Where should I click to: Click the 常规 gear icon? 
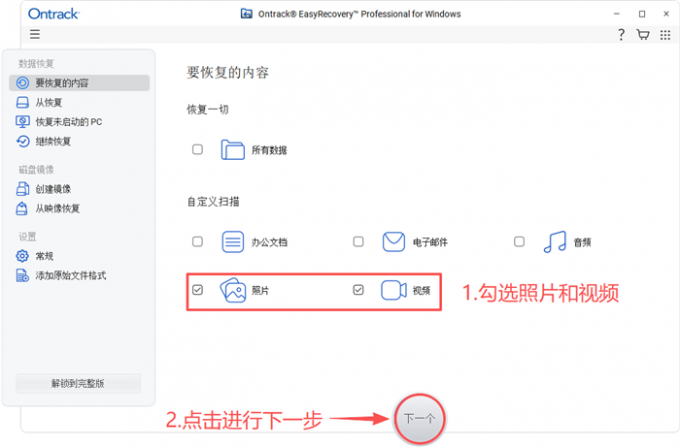click(x=22, y=256)
